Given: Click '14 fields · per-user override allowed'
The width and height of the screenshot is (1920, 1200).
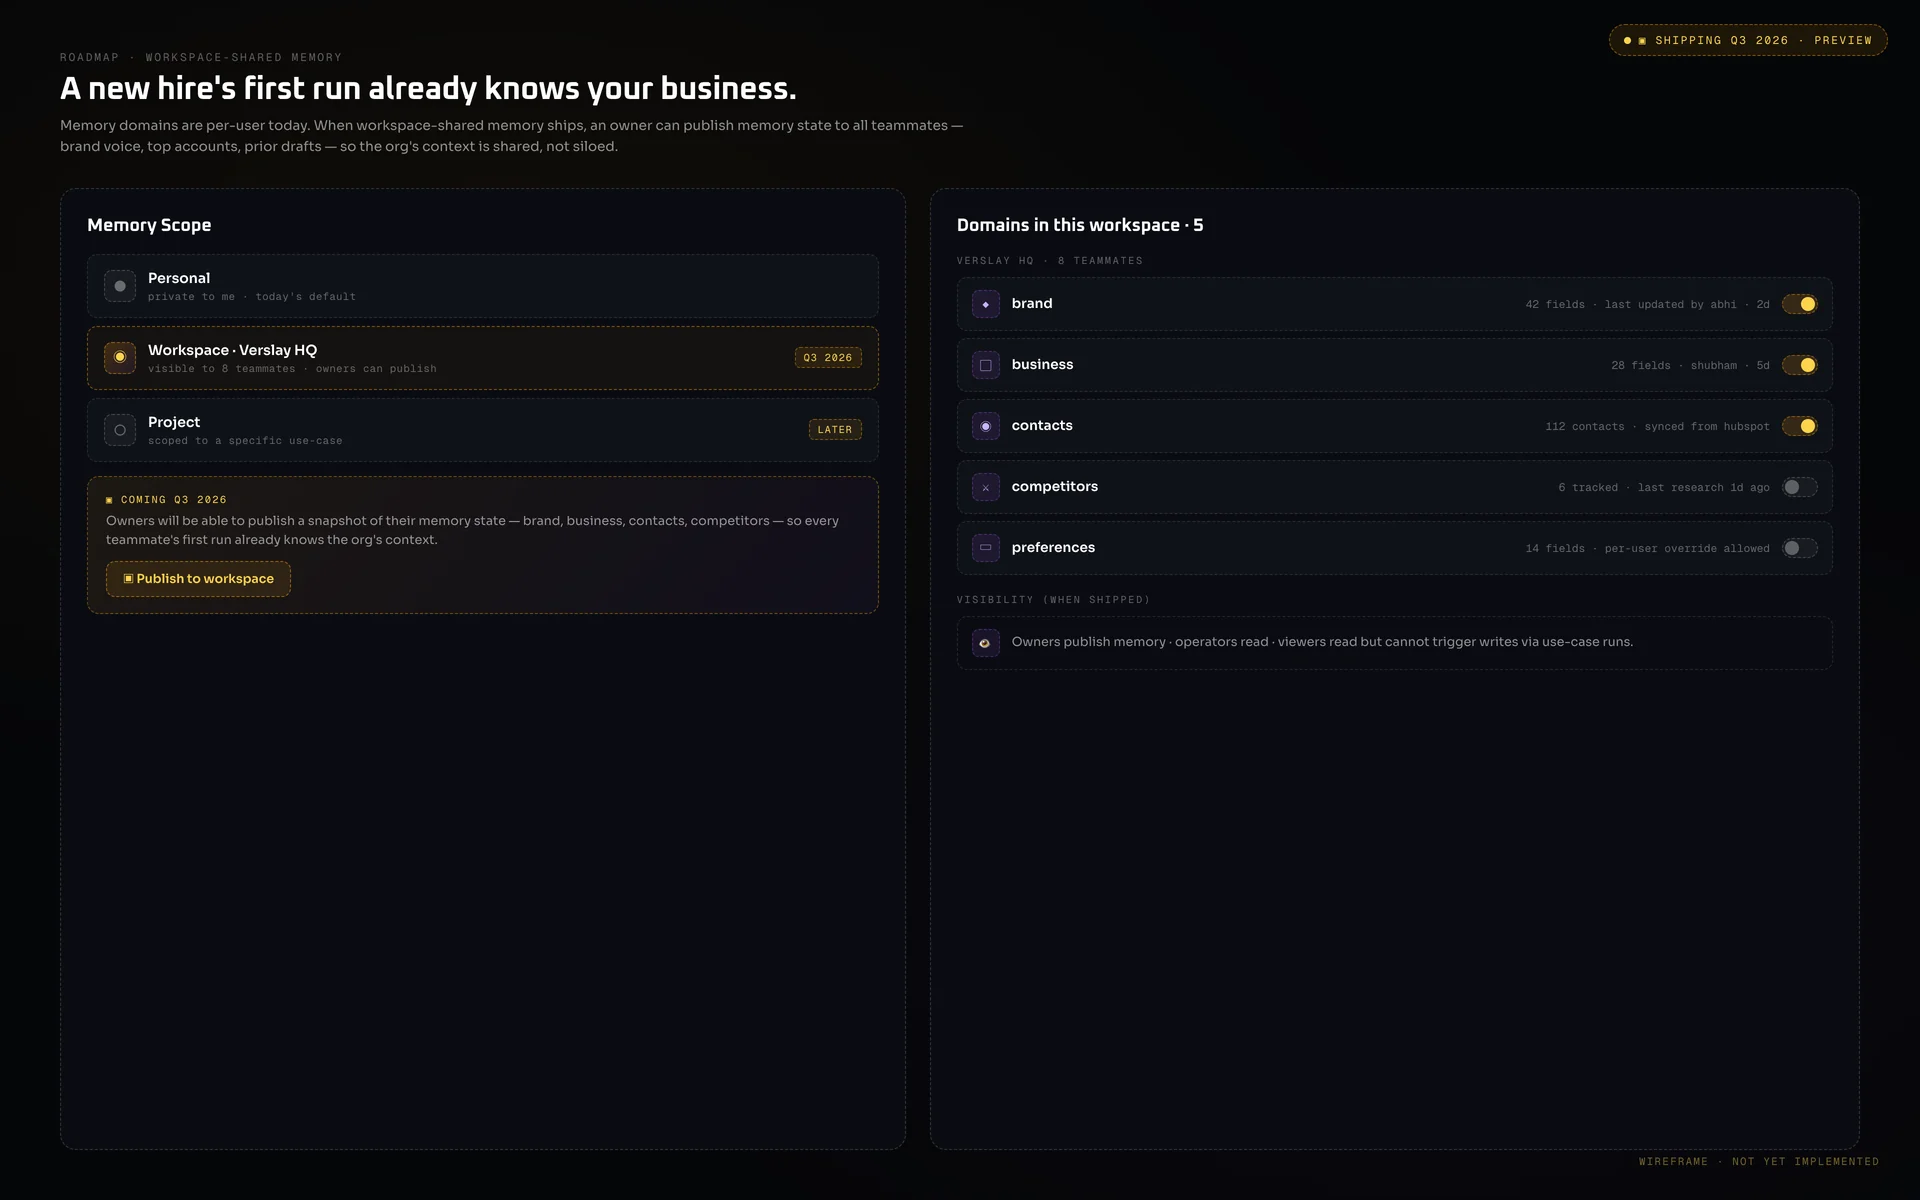Looking at the screenshot, I should click(1647, 548).
